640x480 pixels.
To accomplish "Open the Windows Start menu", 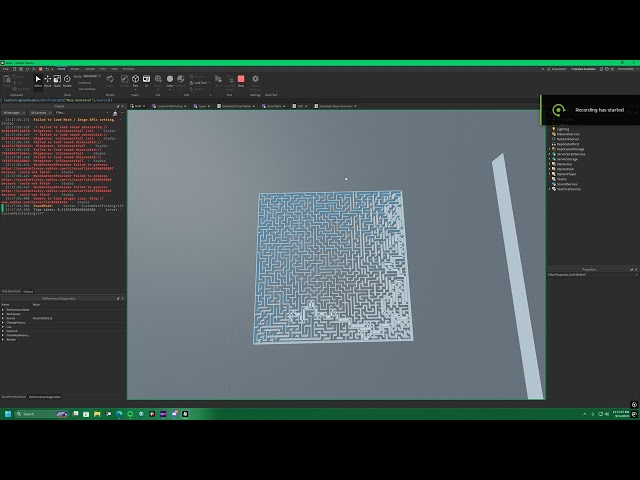I will [x=8, y=414].
